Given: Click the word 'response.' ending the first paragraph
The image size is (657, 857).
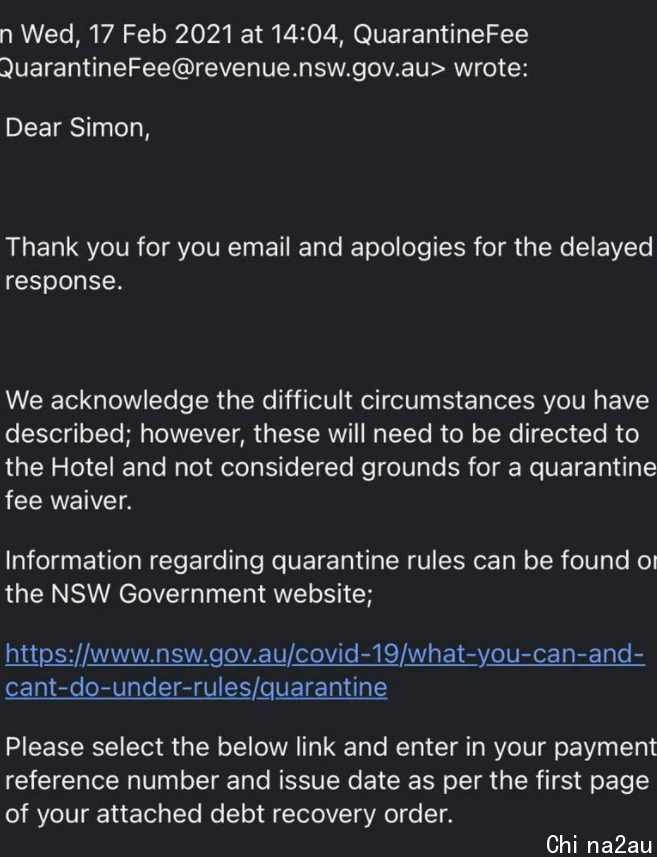Looking at the screenshot, I should click(x=63, y=281).
